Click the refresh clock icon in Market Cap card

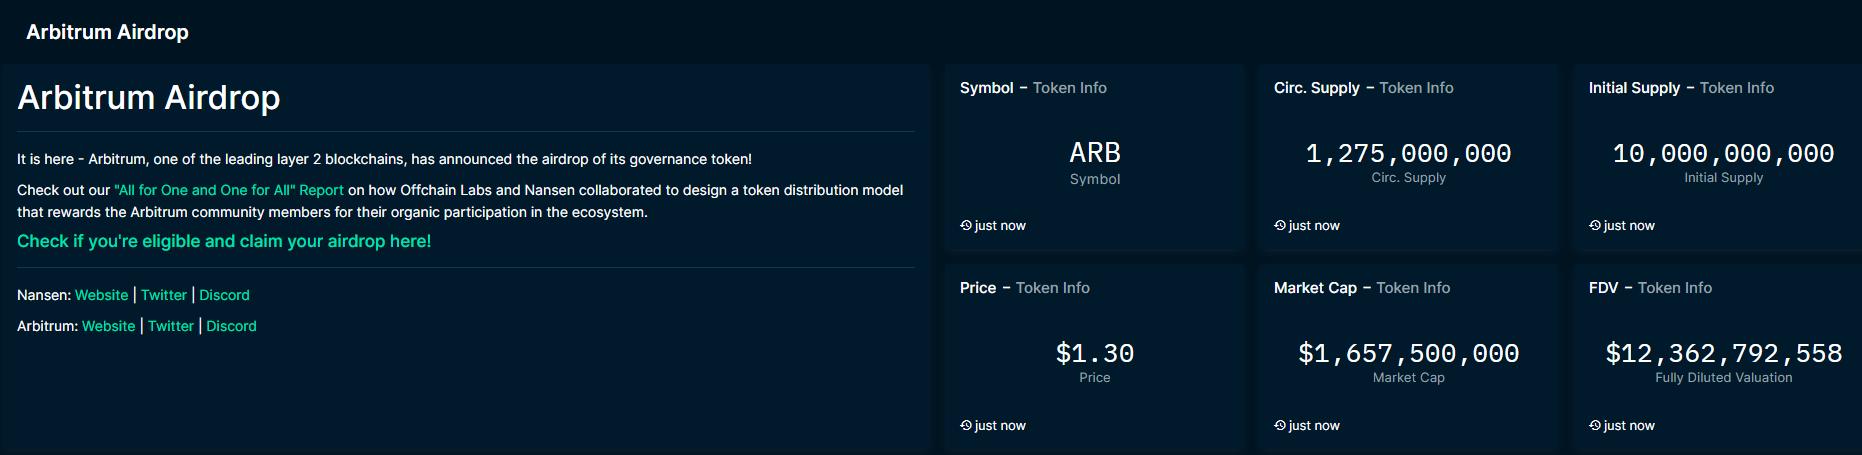click(1280, 425)
